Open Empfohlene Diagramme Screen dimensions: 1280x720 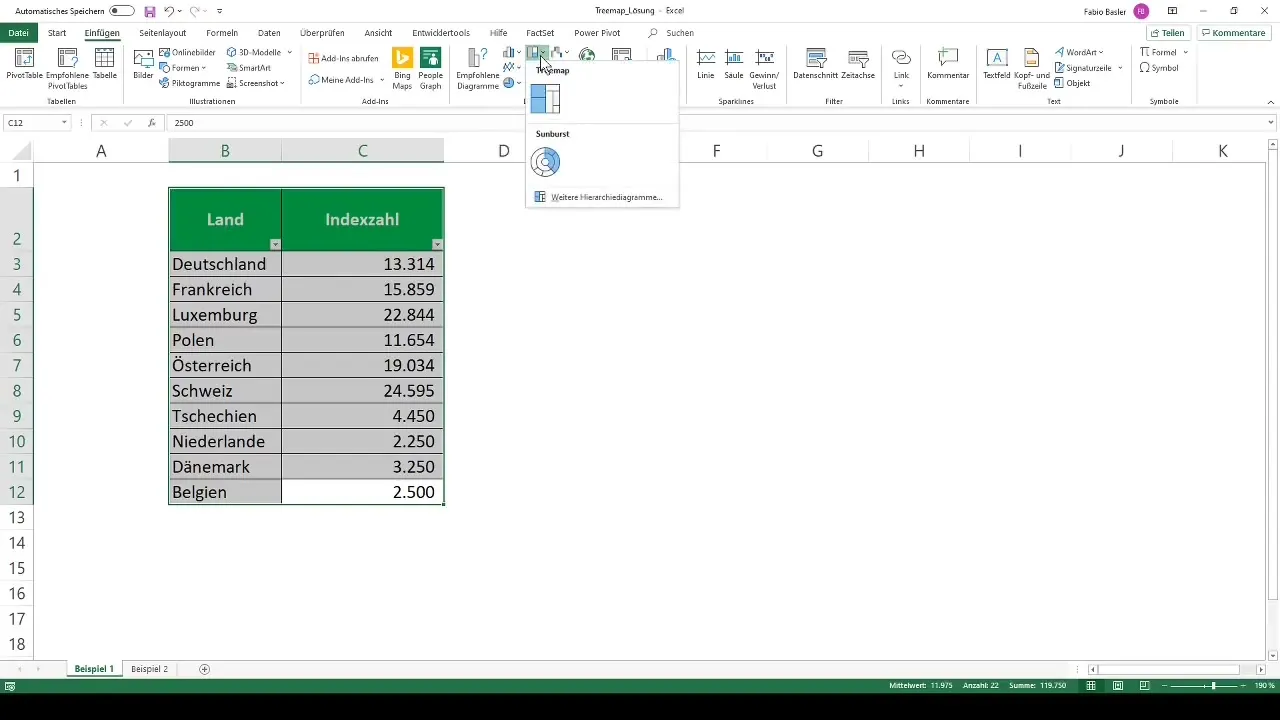point(478,68)
